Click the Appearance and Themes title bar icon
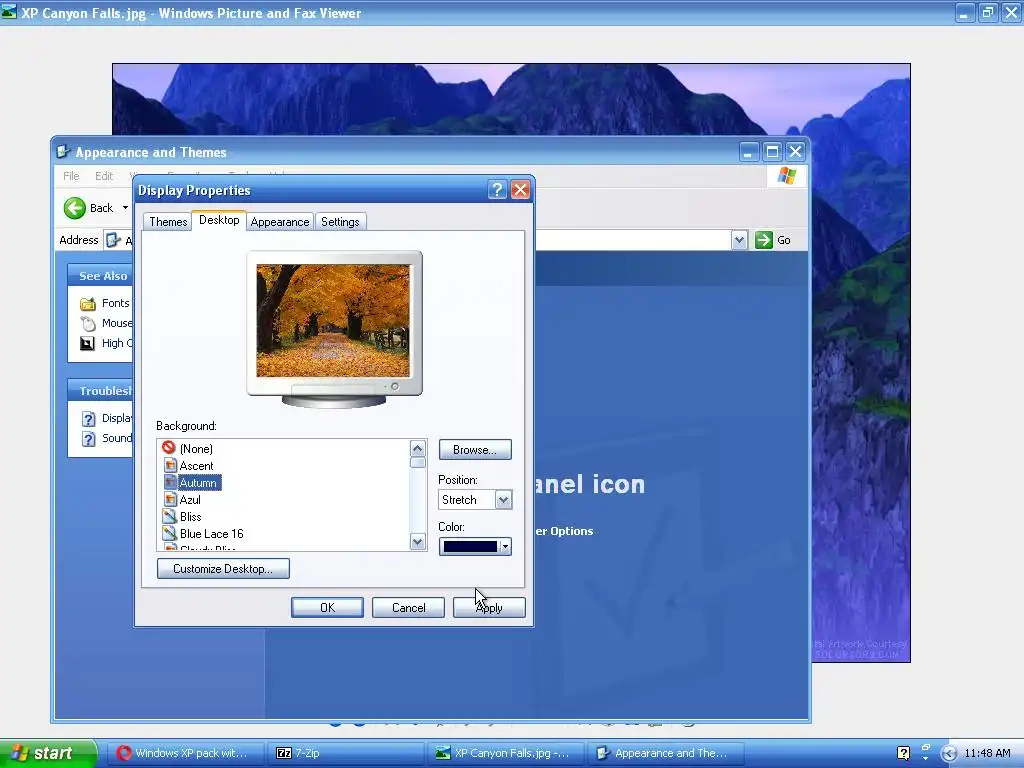The width and height of the screenshot is (1024, 768). (63, 152)
